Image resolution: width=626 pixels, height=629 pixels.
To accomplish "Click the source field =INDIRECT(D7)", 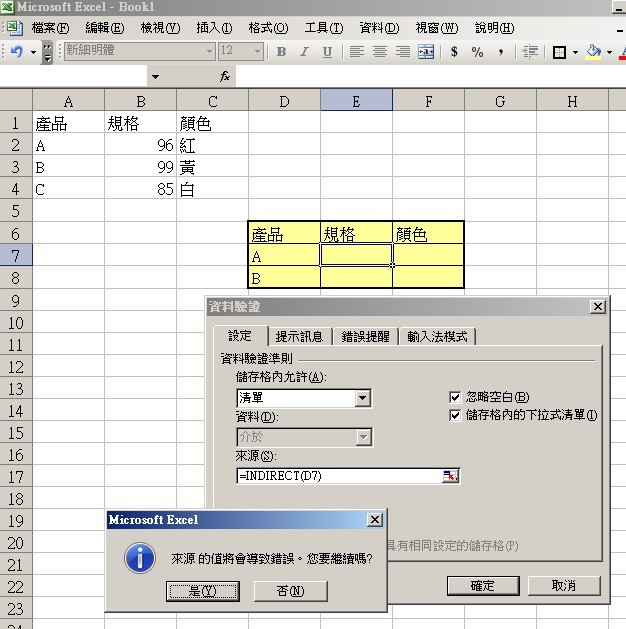I will [x=339, y=476].
